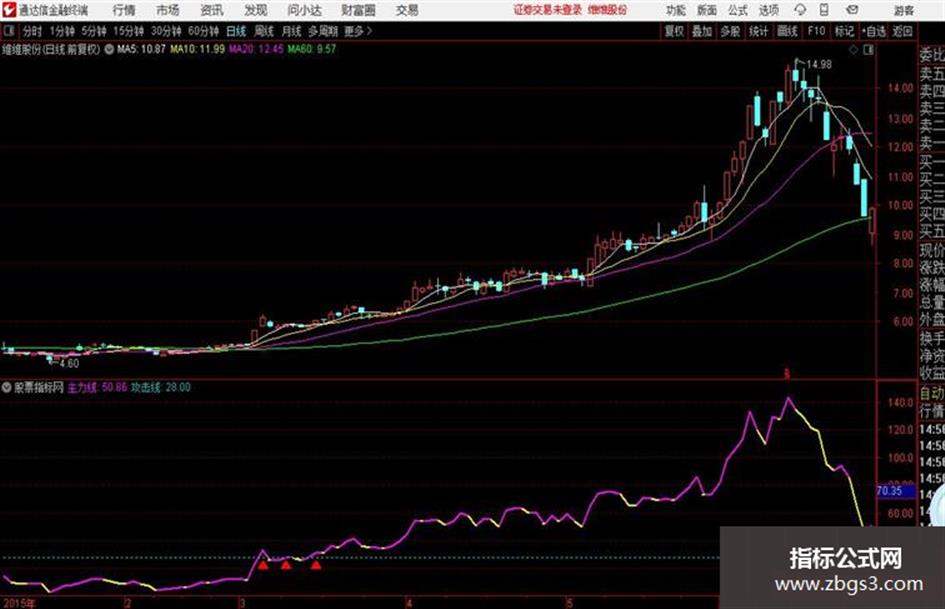Click the 通达信 app logo icon
945x609 pixels.
(x=9, y=10)
